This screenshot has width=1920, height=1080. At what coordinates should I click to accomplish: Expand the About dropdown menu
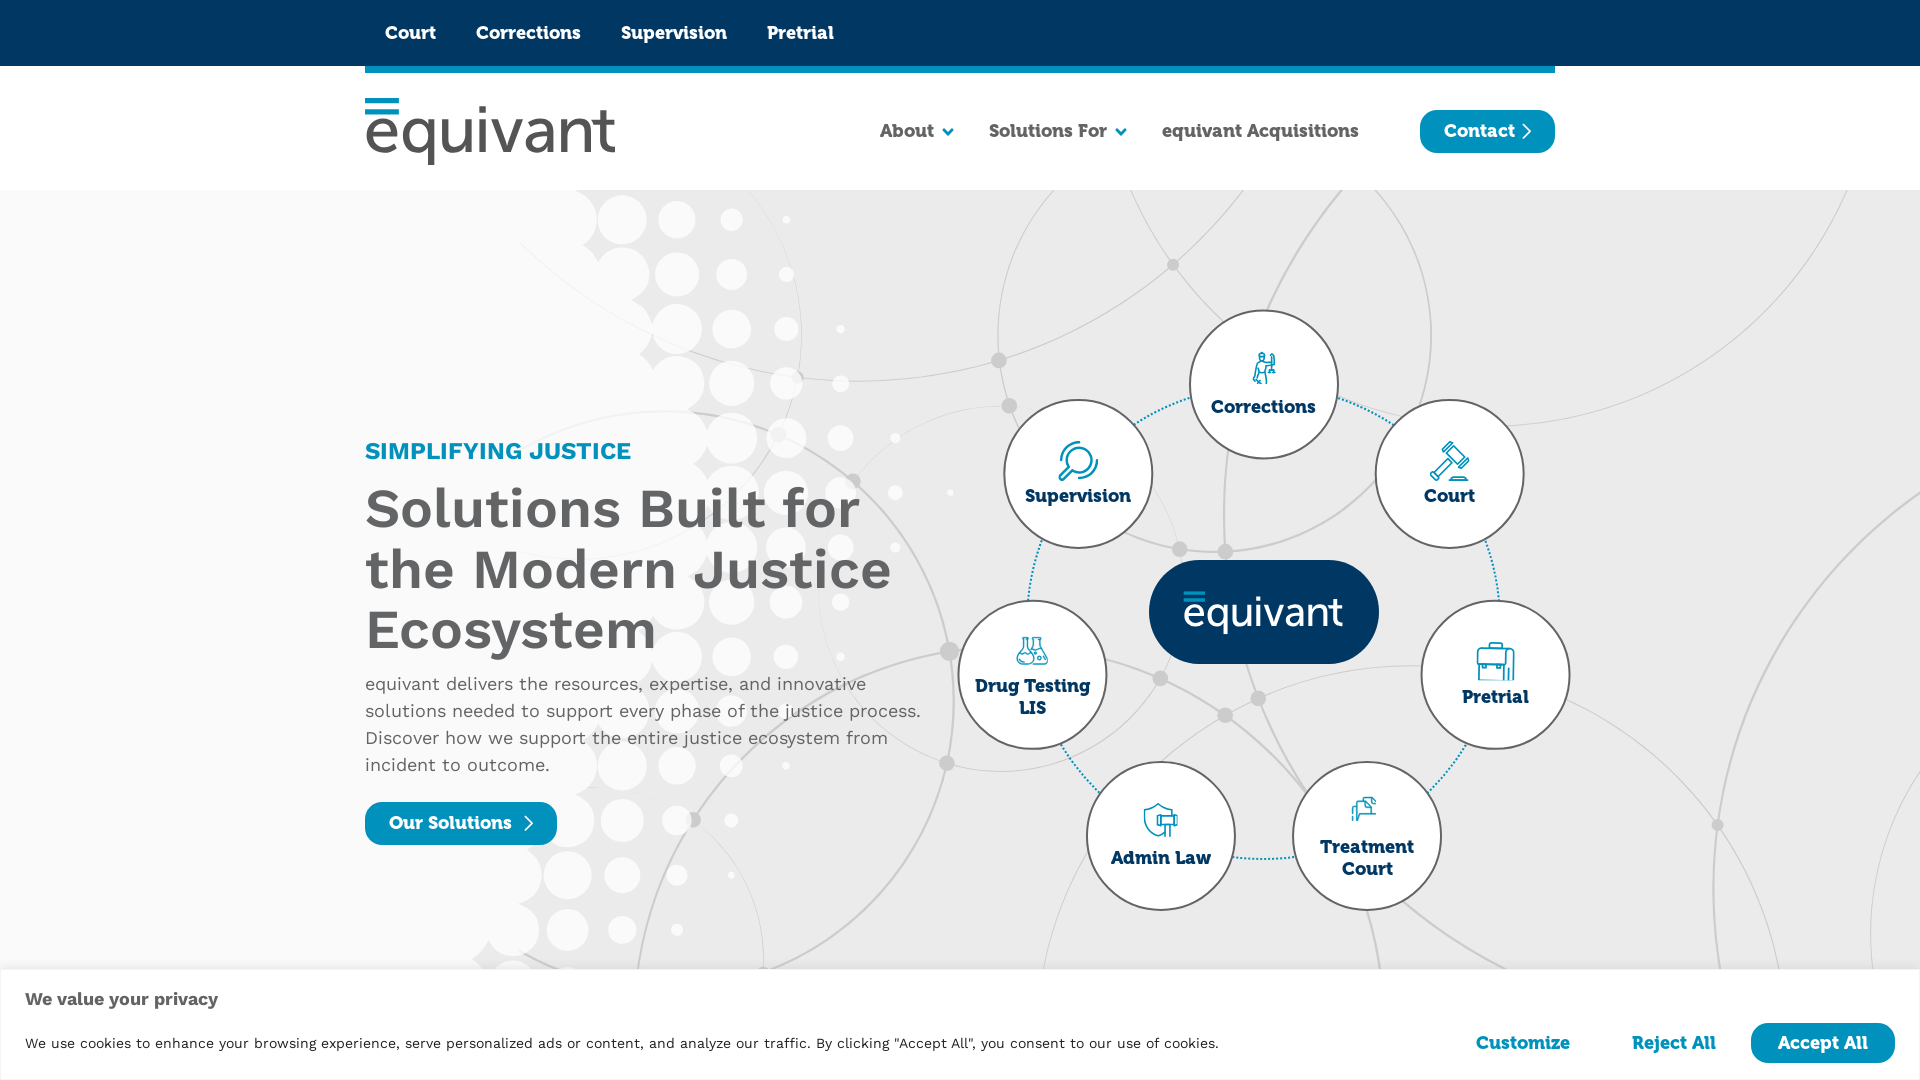point(916,131)
